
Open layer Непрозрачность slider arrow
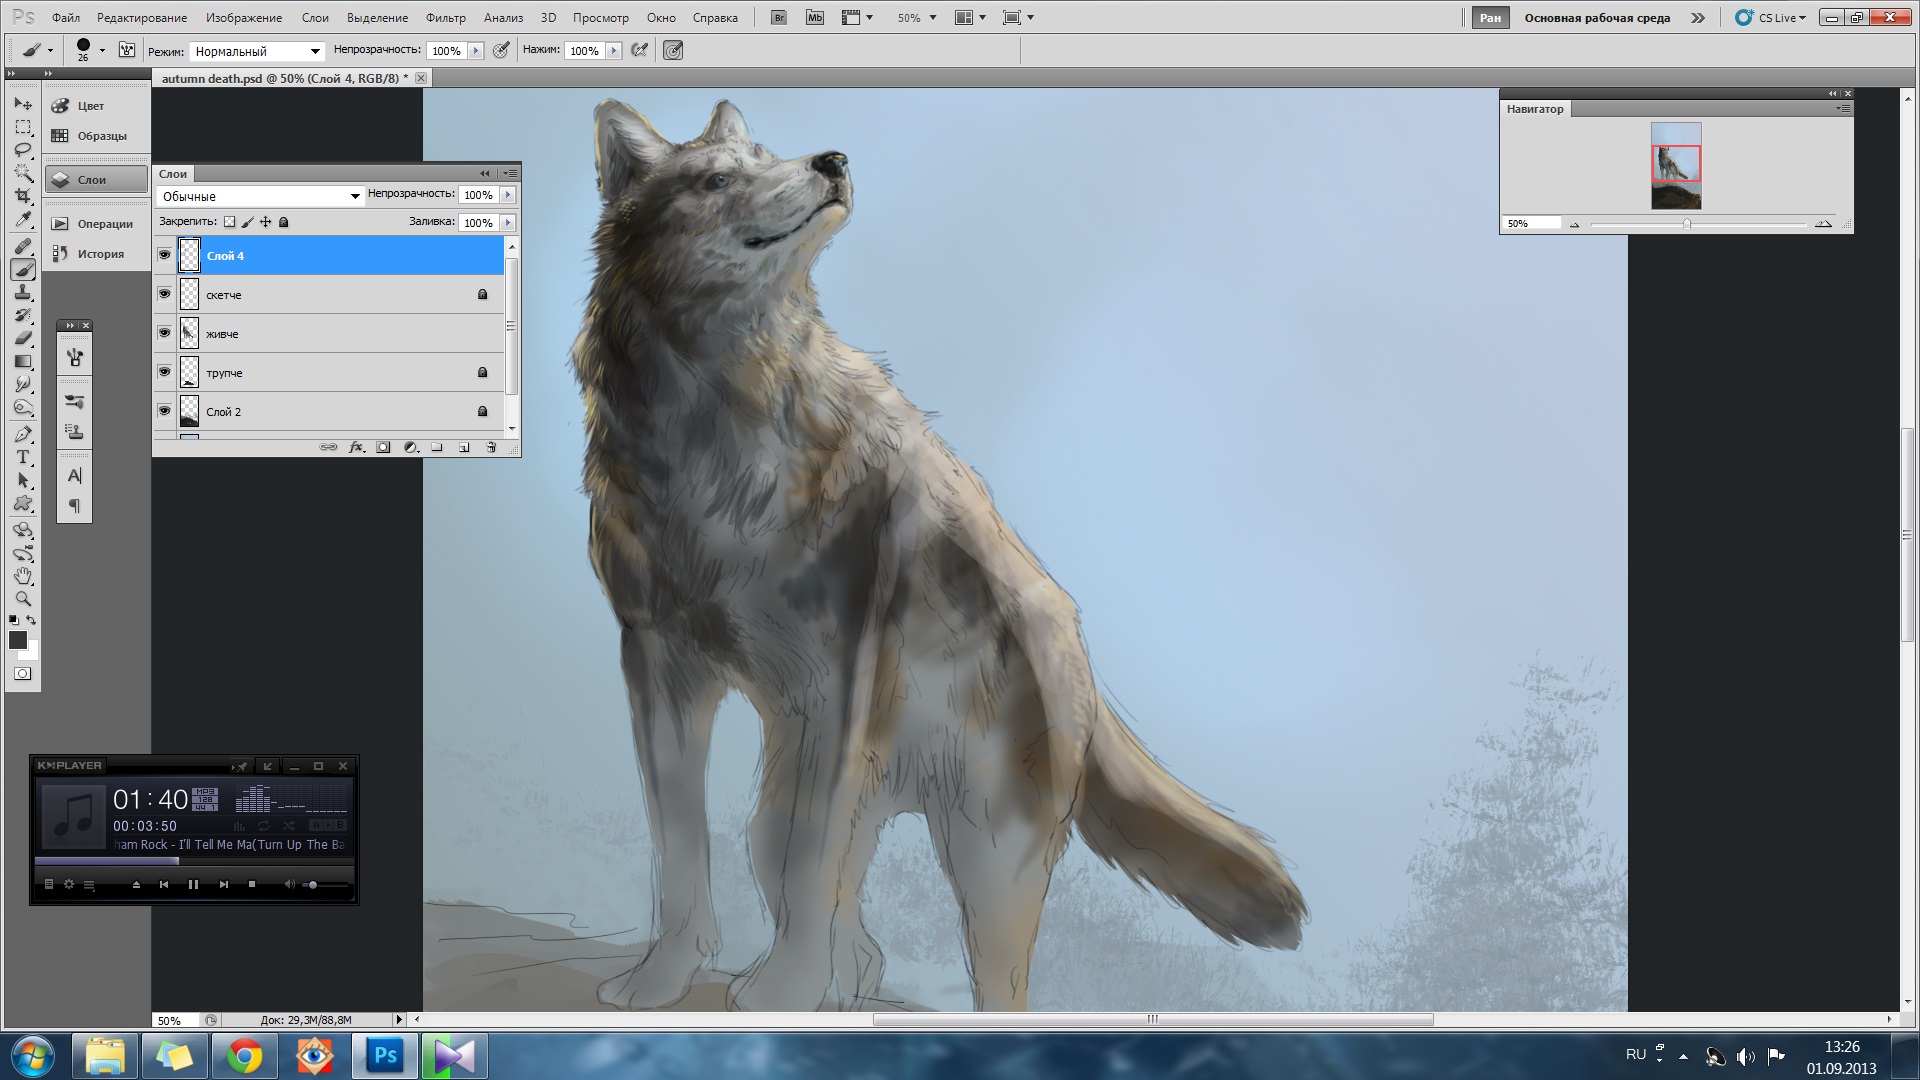508,195
